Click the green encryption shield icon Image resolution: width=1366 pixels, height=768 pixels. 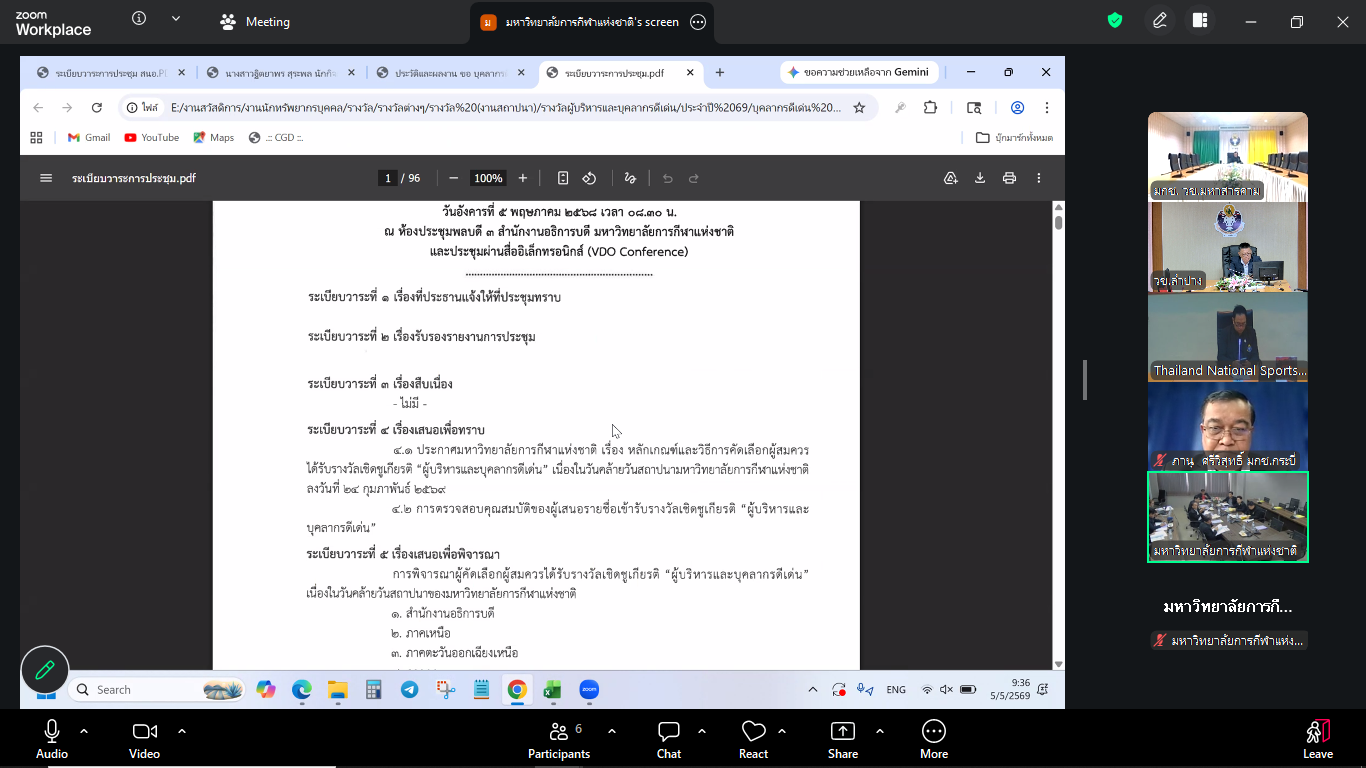[x=1115, y=20]
